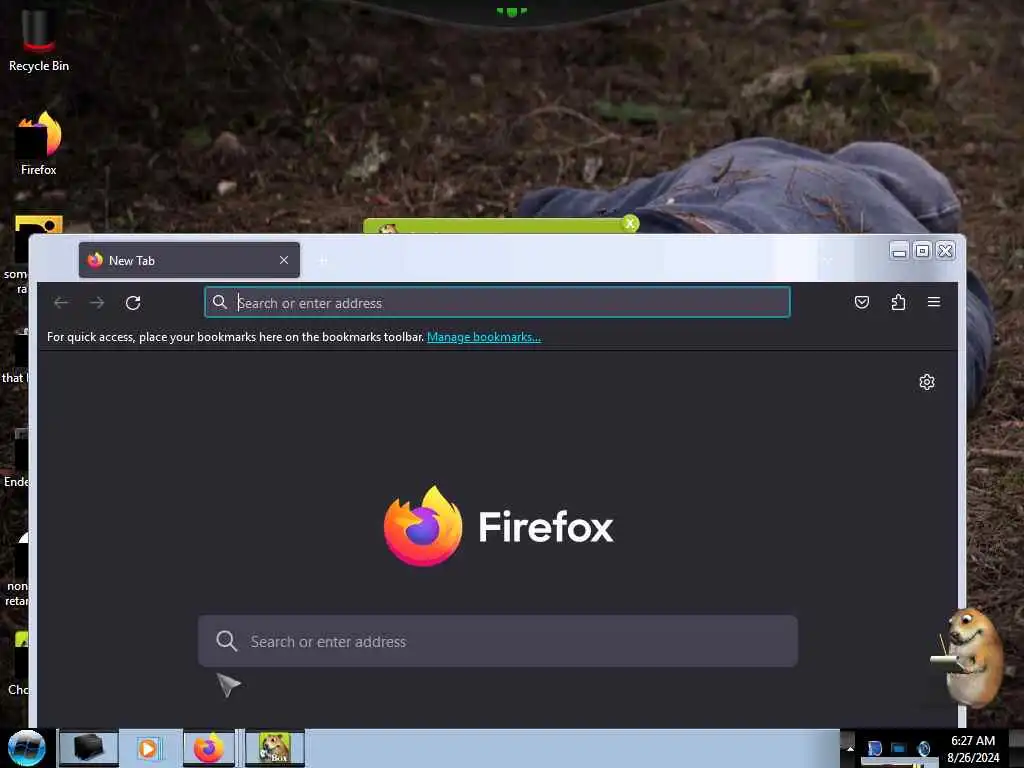Open the black folder taskbar icon
This screenshot has height=768, width=1024.
click(89, 748)
